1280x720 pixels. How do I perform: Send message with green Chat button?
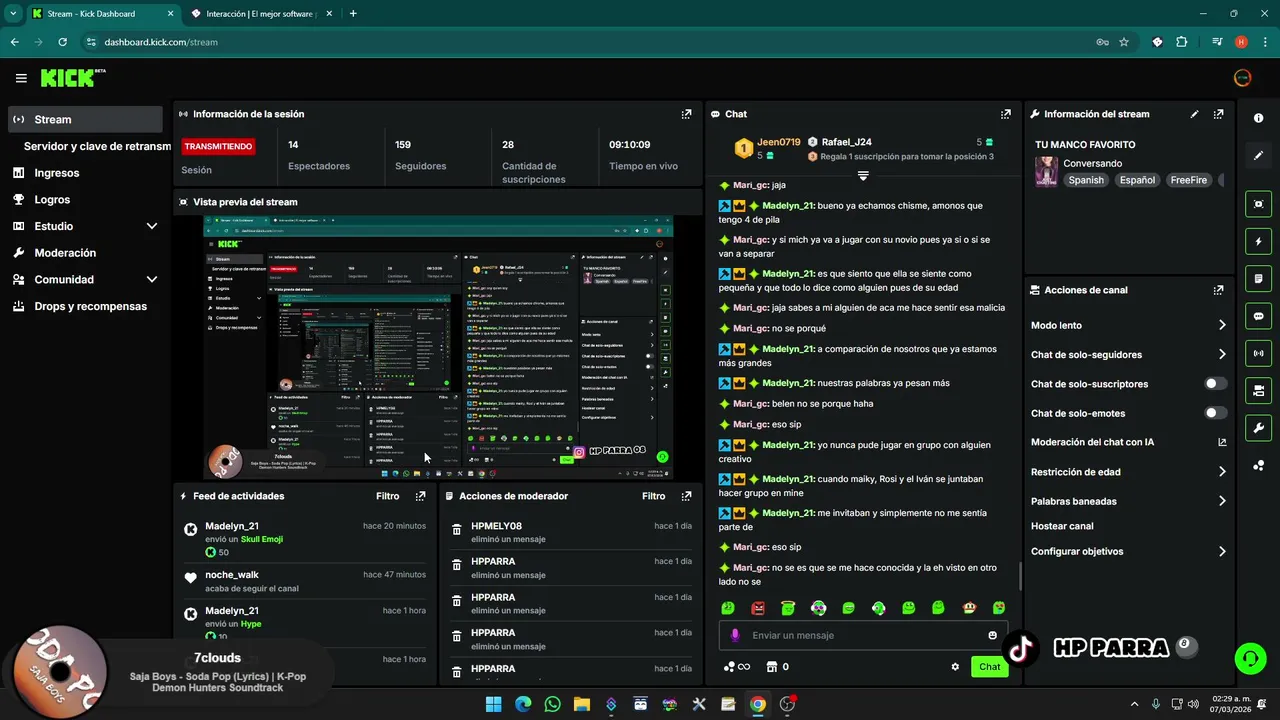tap(989, 667)
